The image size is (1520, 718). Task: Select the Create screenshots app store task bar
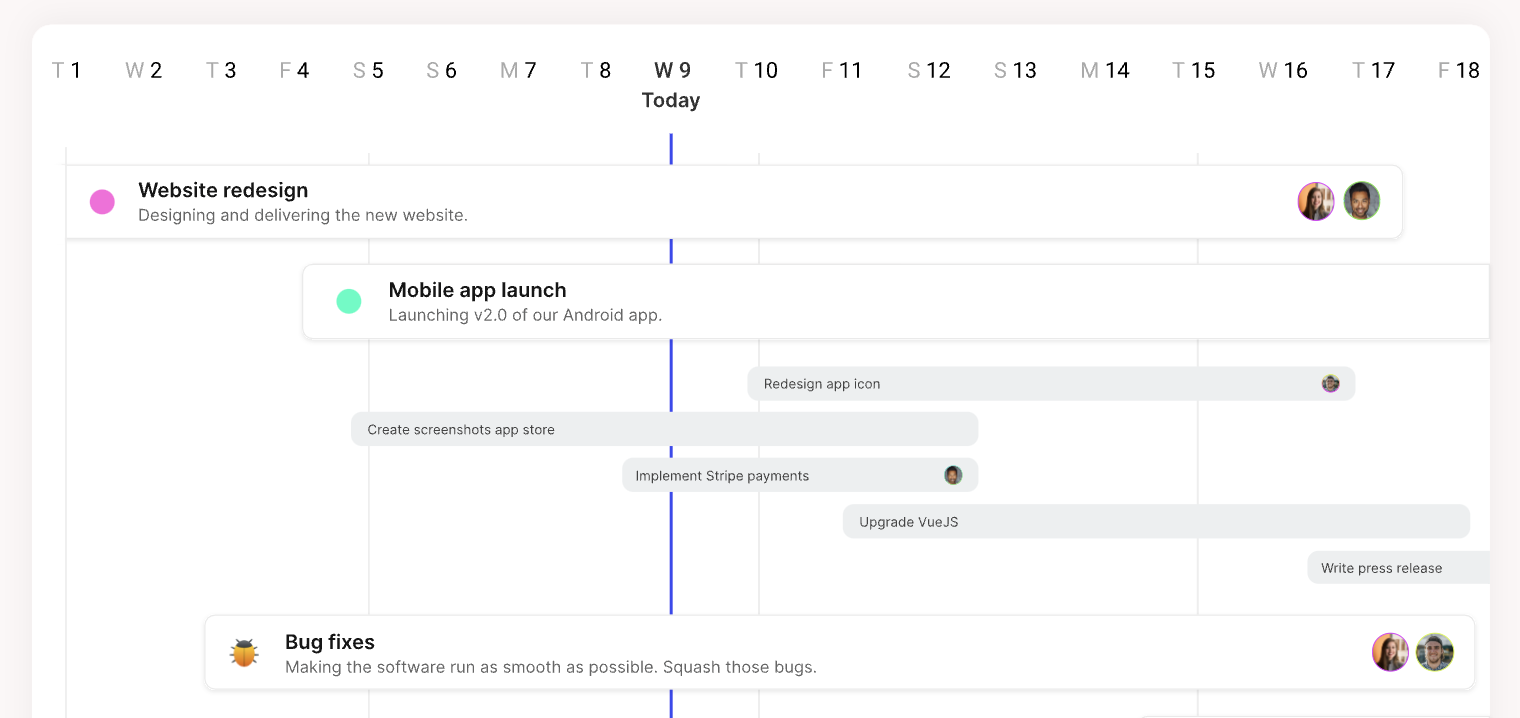tap(600, 428)
